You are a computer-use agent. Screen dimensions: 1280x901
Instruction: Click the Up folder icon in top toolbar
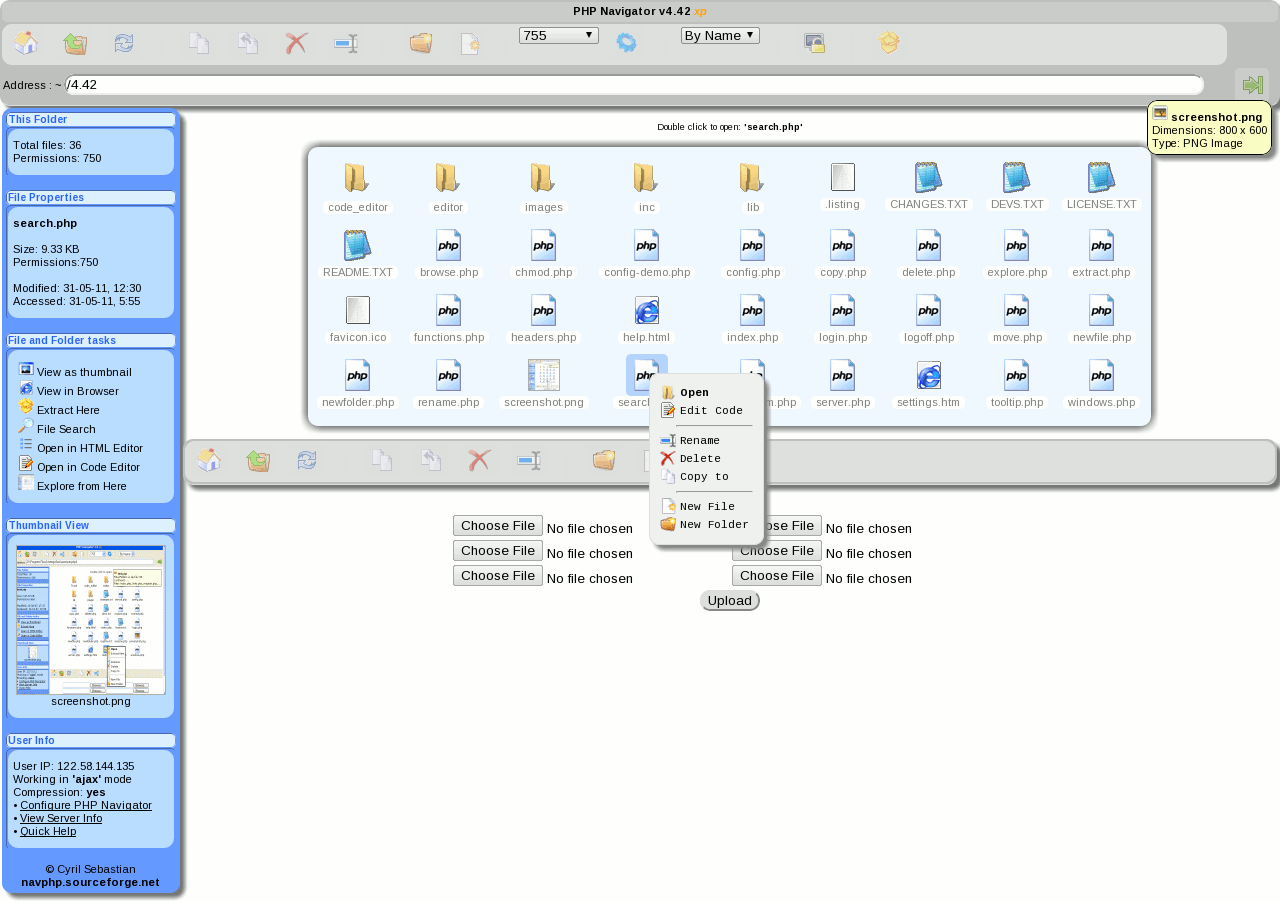coord(75,43)
